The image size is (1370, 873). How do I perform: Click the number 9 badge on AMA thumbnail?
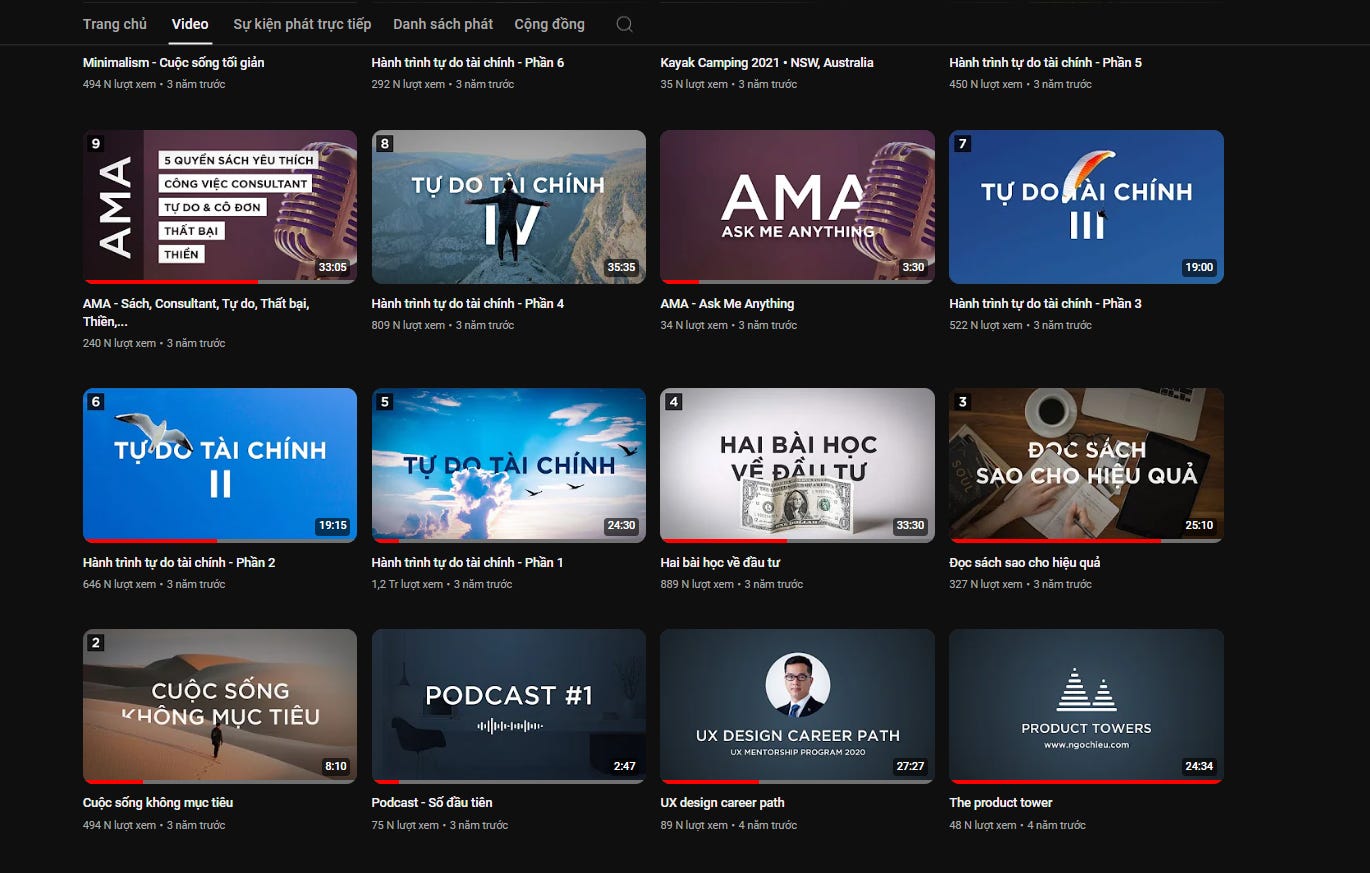(x=96, y=144)
